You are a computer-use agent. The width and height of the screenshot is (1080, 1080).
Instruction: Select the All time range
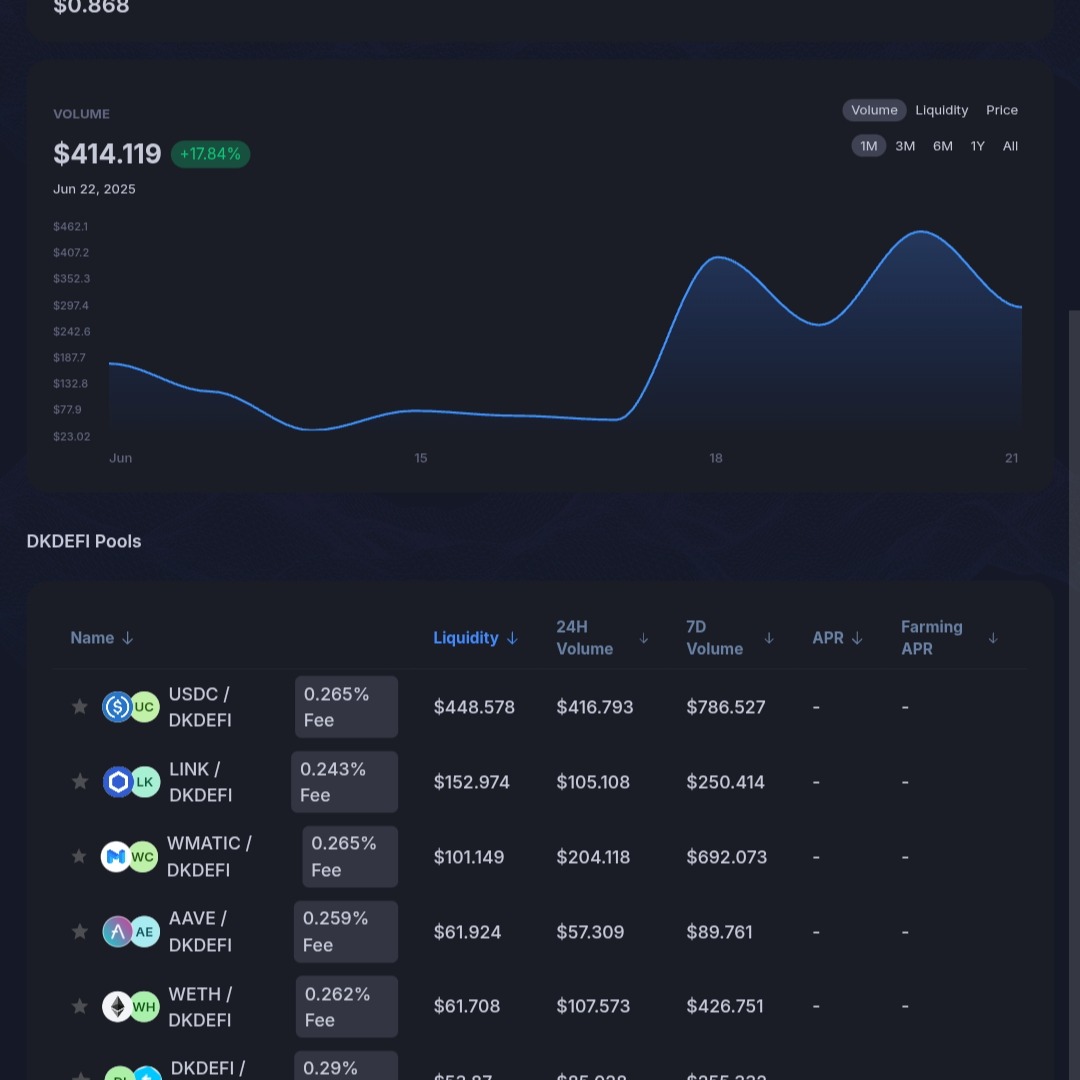tap(1010, 146)
